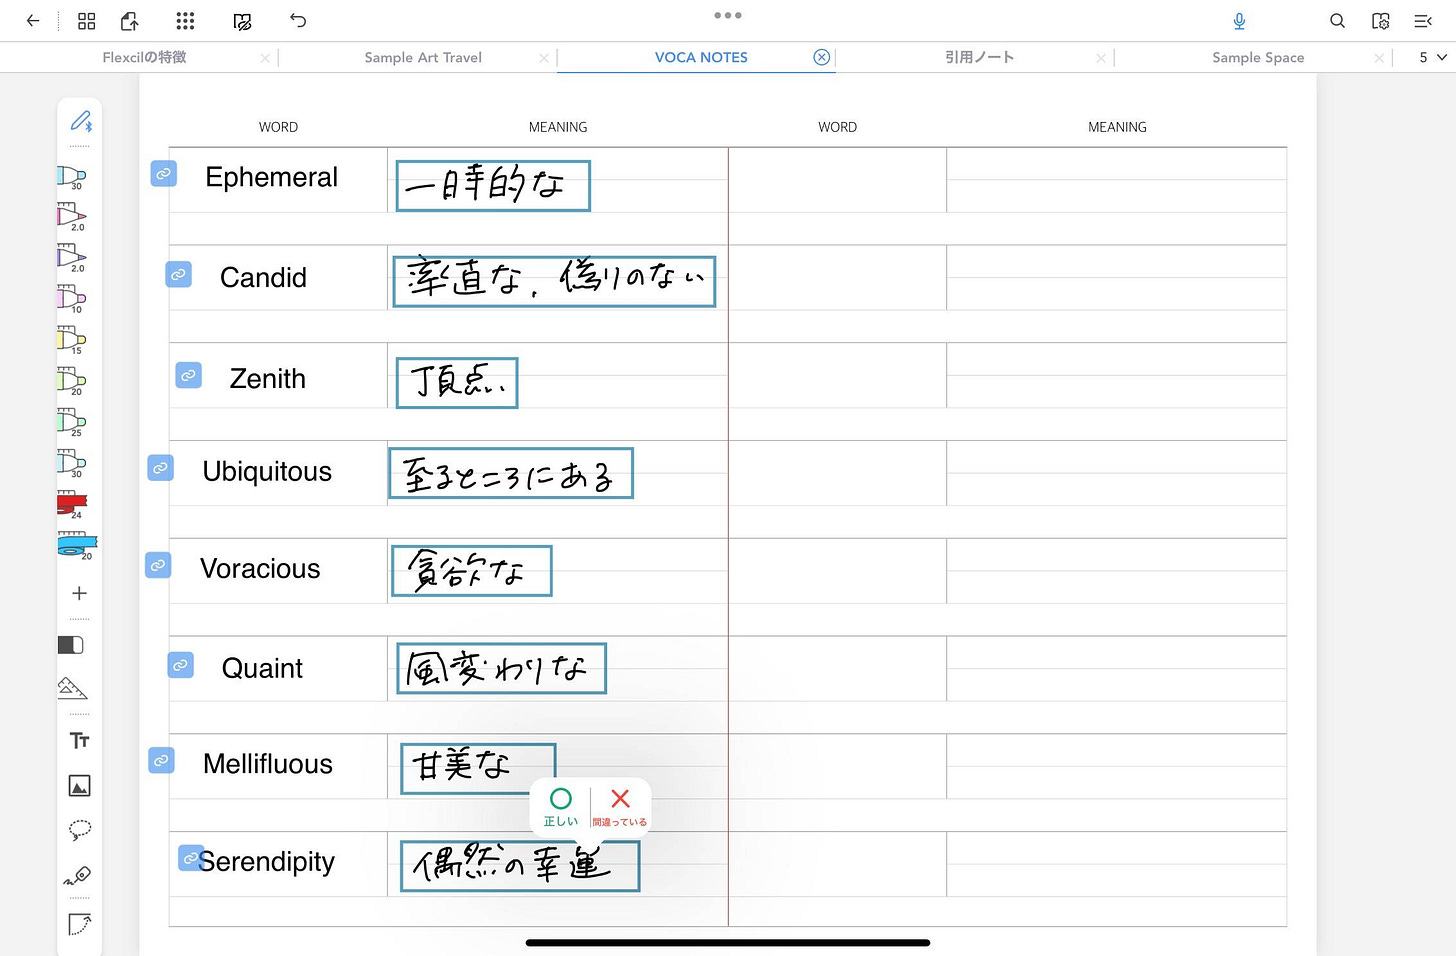The width and height of the screenshot is (1456, 956).
Task: Select the pink pen size 2.0
Action: coord(72,217)
